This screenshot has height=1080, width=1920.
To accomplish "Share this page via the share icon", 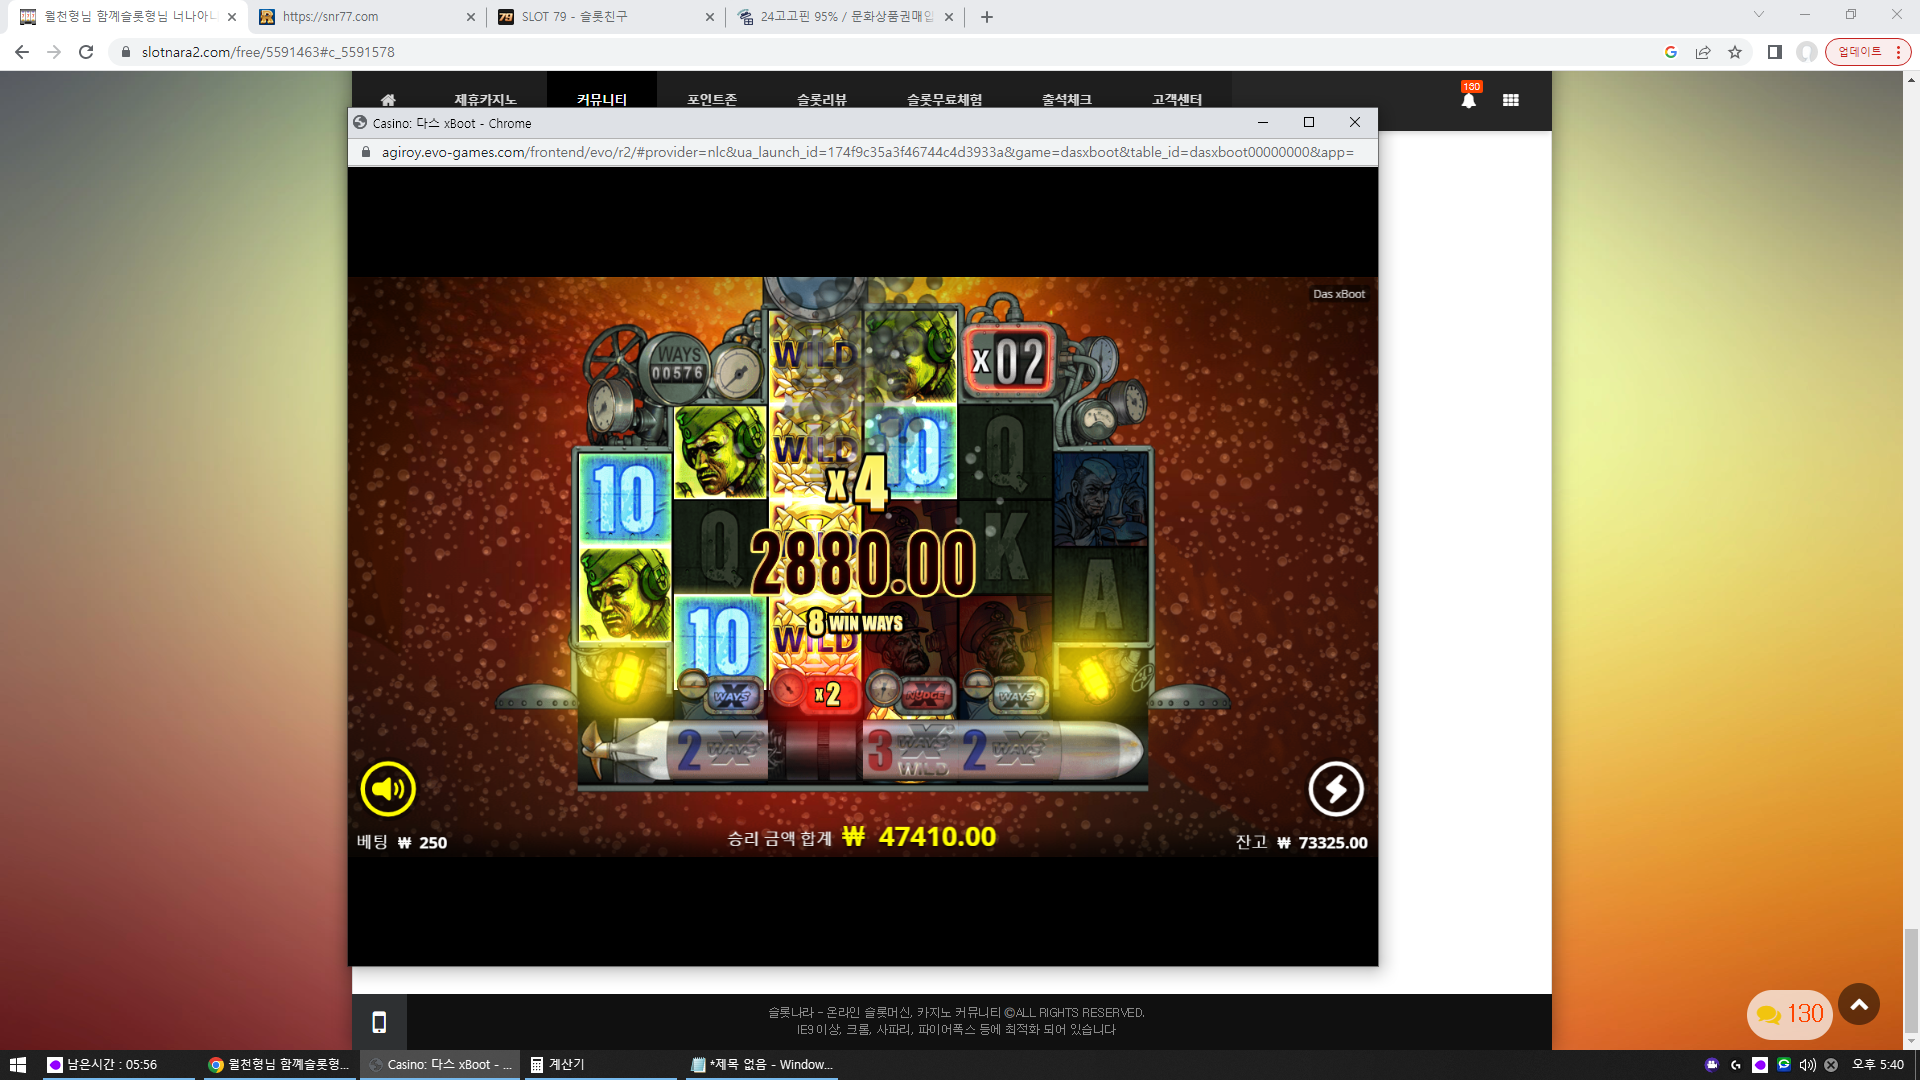I will tap(1703, 52).
